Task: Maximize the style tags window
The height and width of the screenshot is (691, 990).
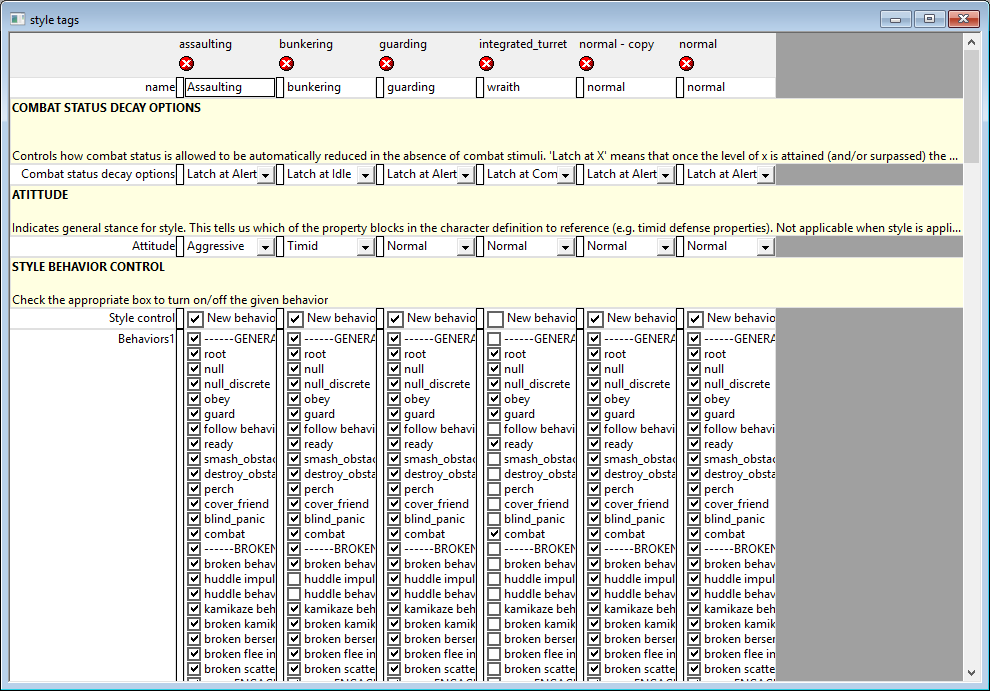Action: pyautogui.click(x=929, y=19)
